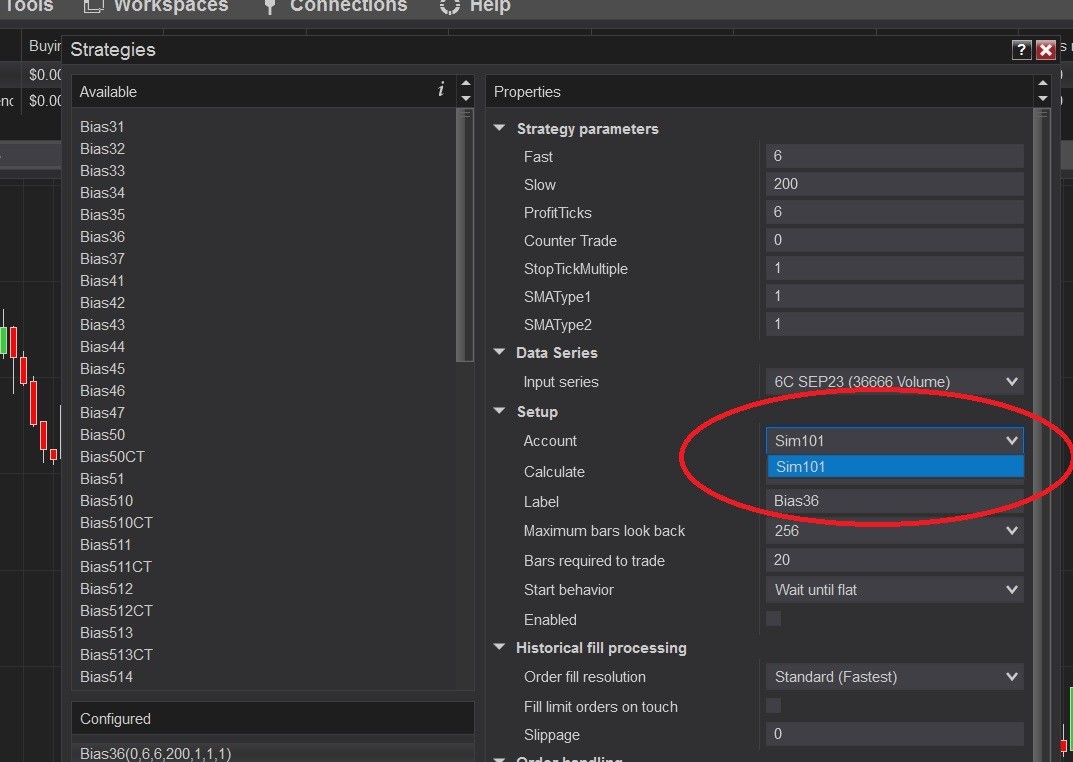Viewport: 1073px width, 762px height.
Task: Close the Strategies dialog
Action: coord(1046,49)
